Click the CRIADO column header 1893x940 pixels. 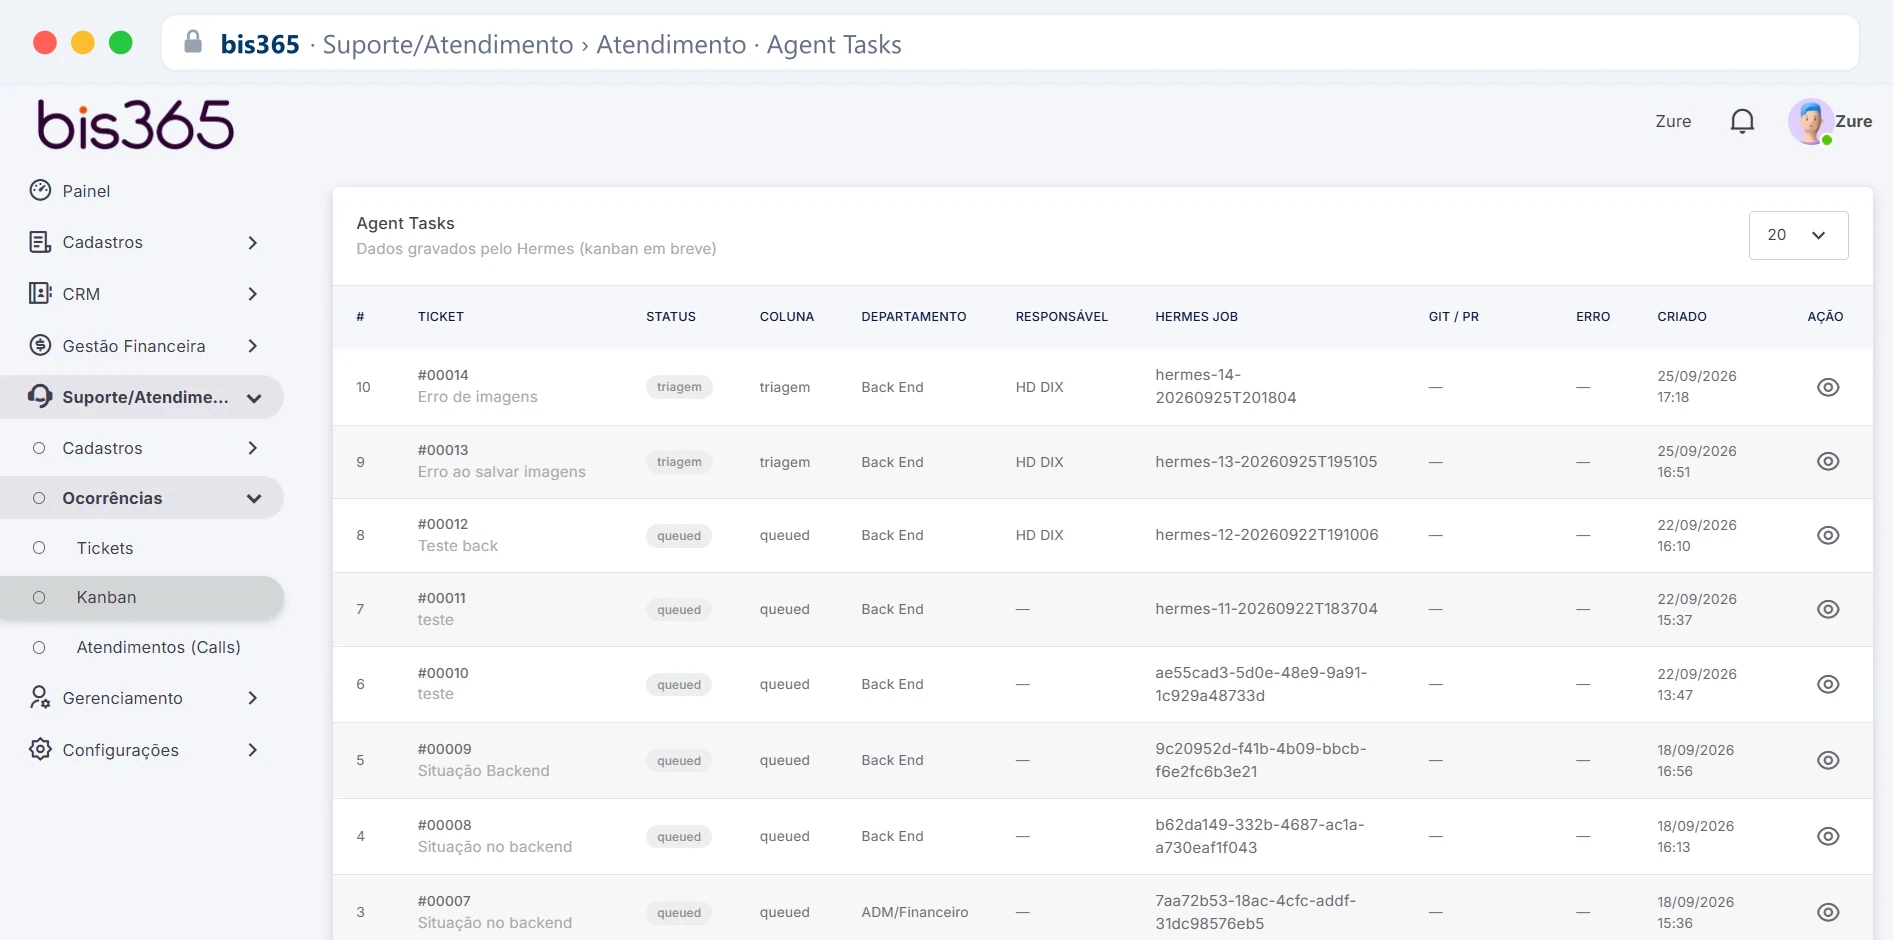1682,317
